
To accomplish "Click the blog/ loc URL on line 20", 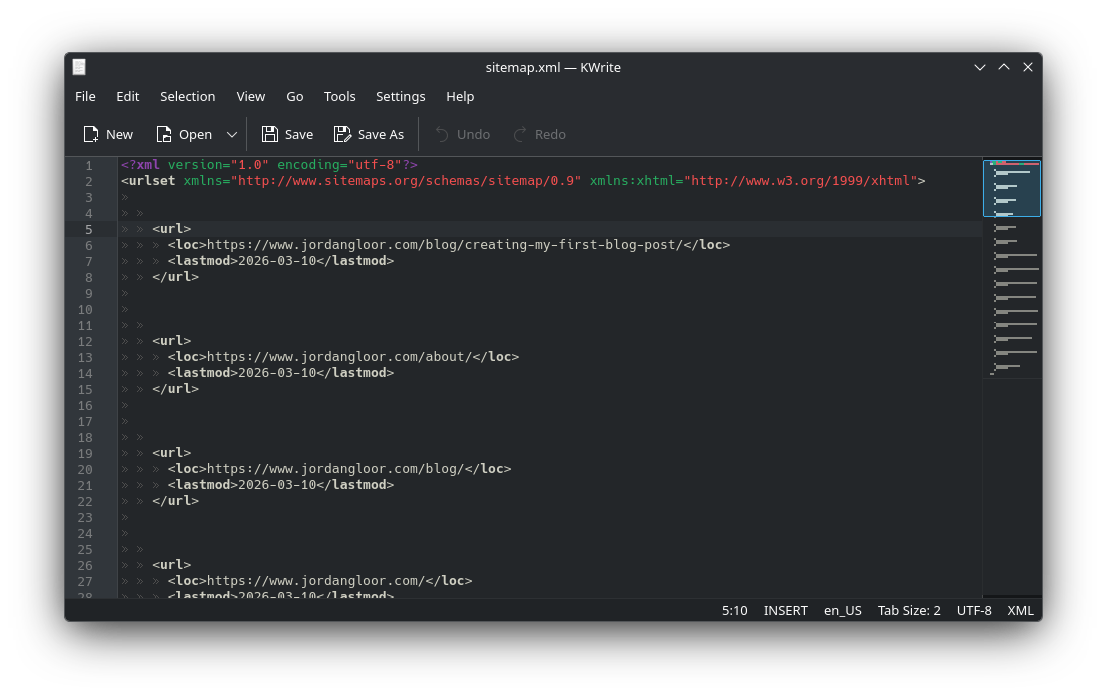I will pyautogui.click(x=340, y=469).
